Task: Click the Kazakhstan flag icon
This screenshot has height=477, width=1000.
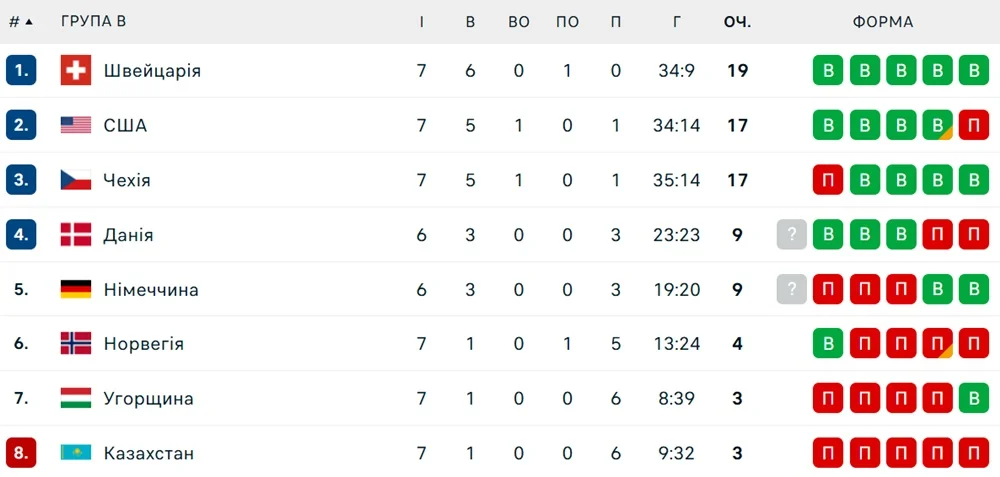Action: [76, 453]
